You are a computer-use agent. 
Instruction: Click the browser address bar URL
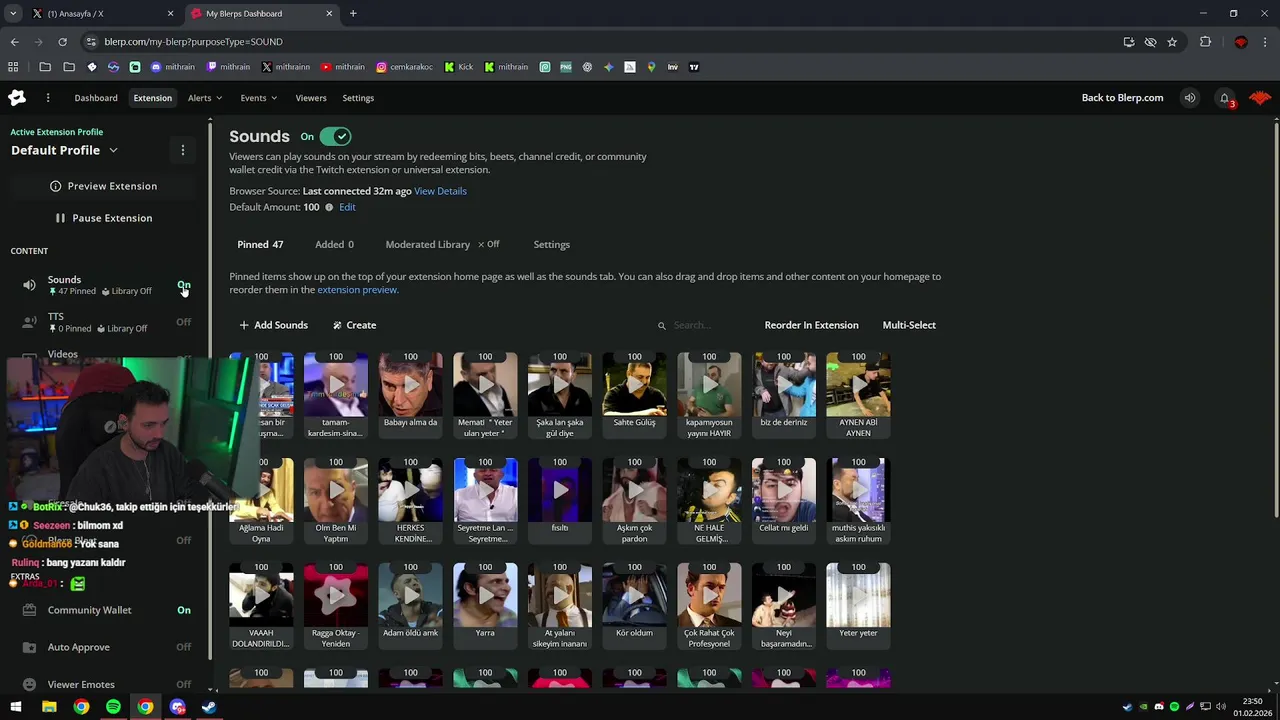click(194, 42)
